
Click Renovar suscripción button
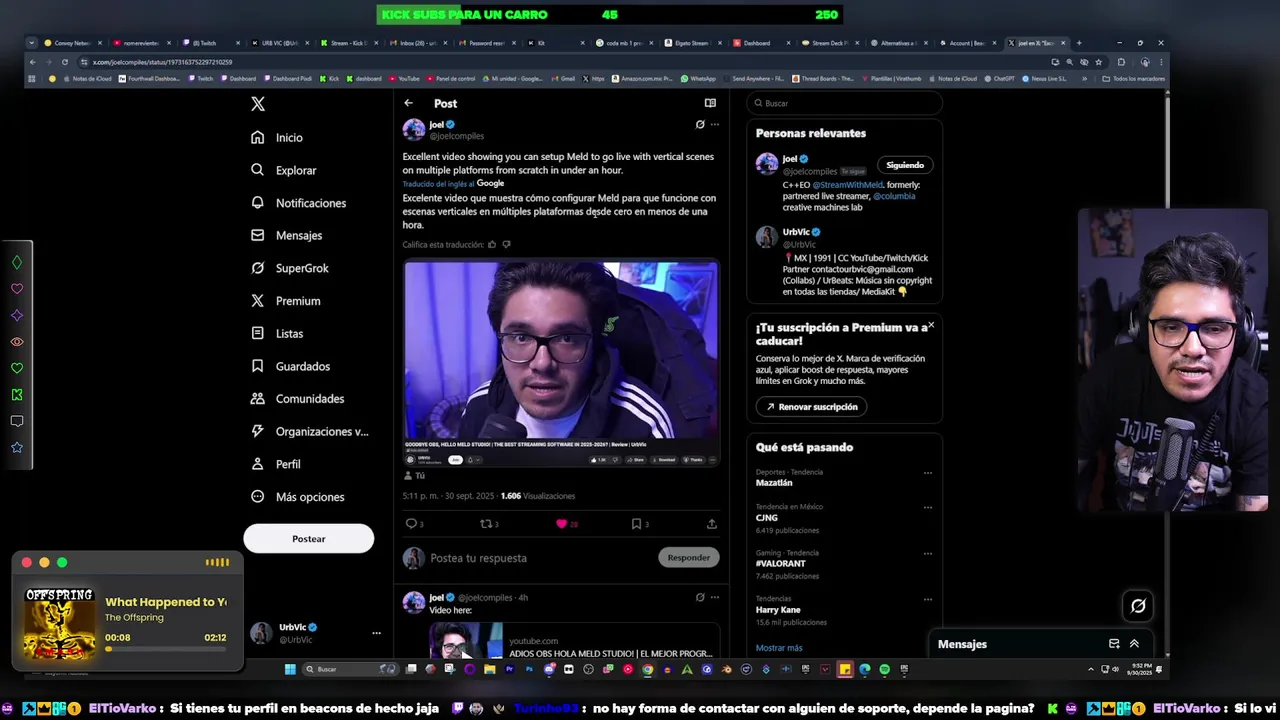click(811, 407)
